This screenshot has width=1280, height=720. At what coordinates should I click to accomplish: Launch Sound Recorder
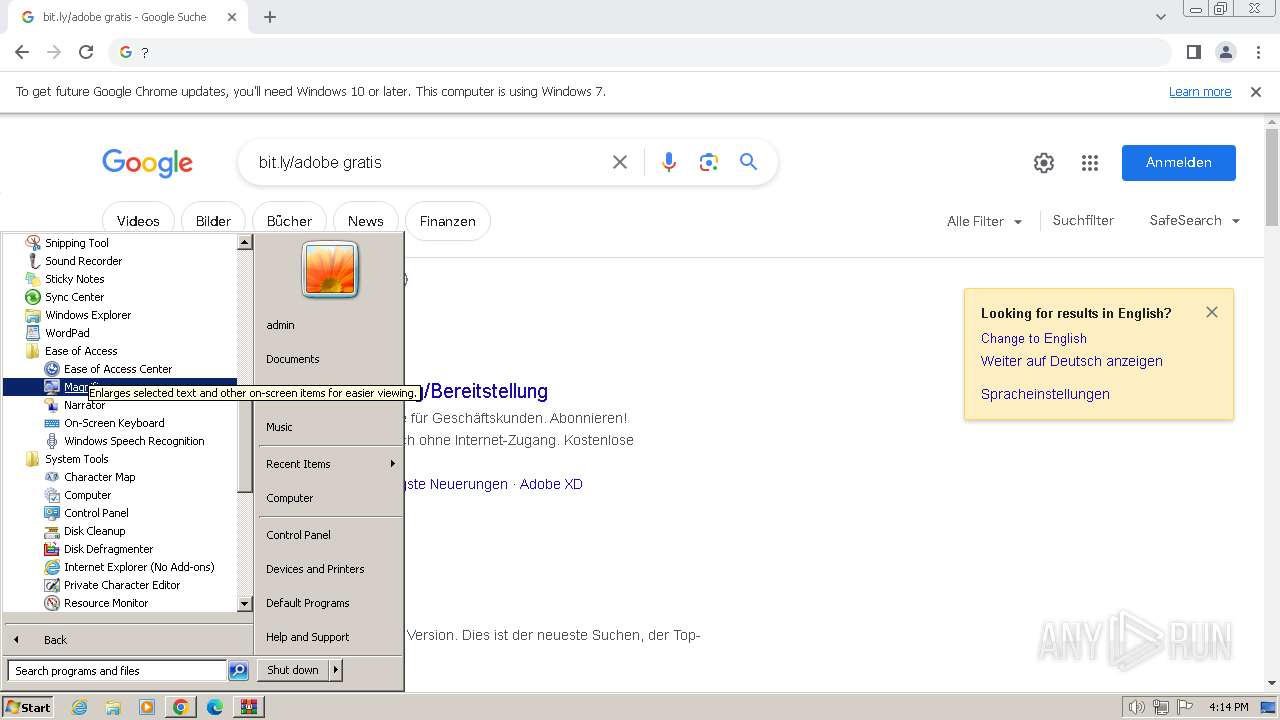click(83, 261)
